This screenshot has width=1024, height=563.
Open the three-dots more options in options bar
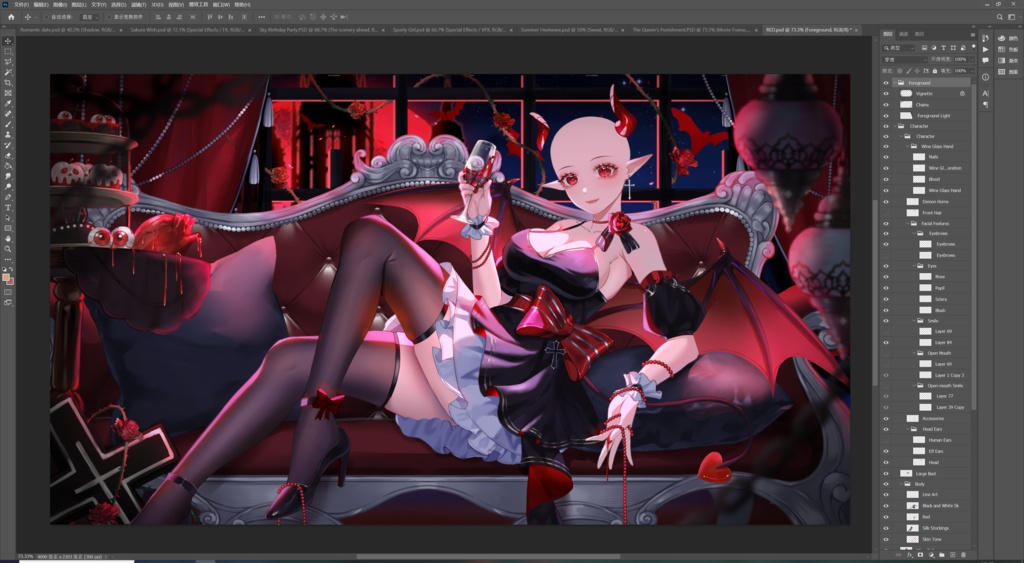(x=262, y=17)
